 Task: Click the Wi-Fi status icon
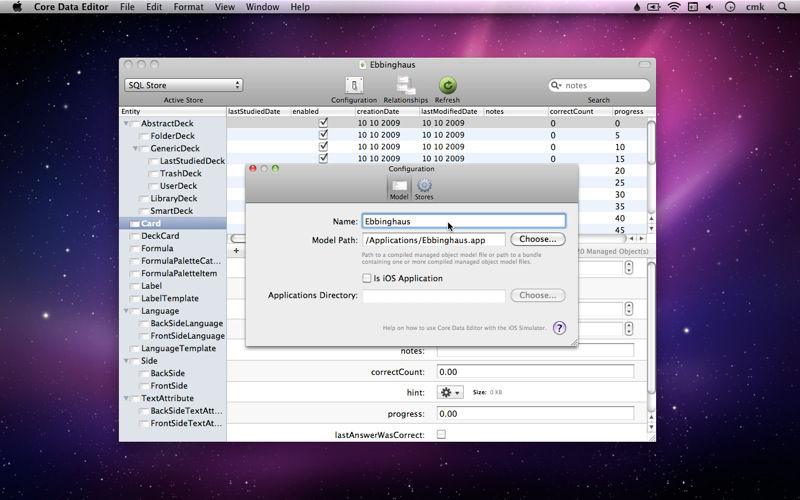(x=674, y=7)
